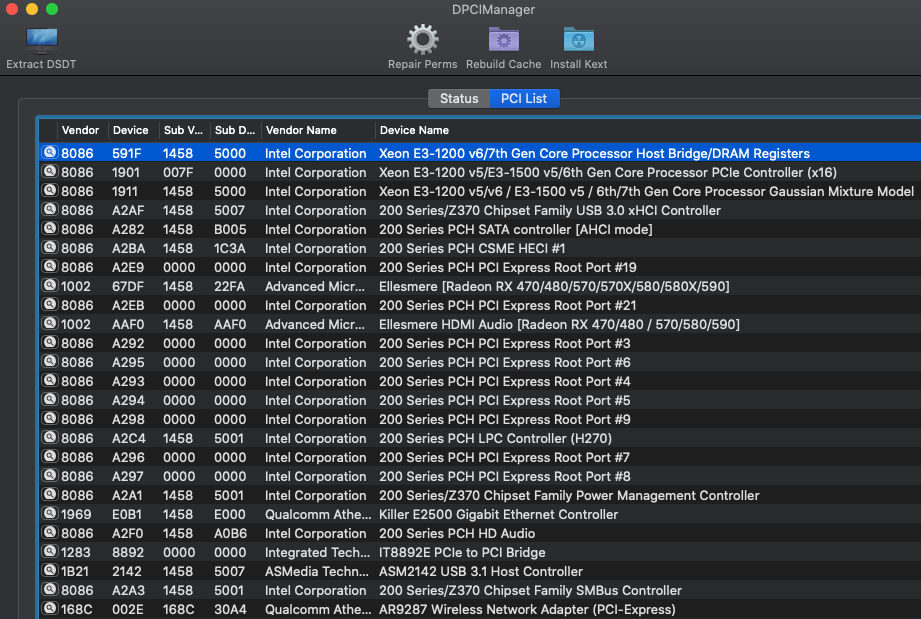Launch the Install Kext tool
This screenshot has height=619, width=921.
[578, 40]
